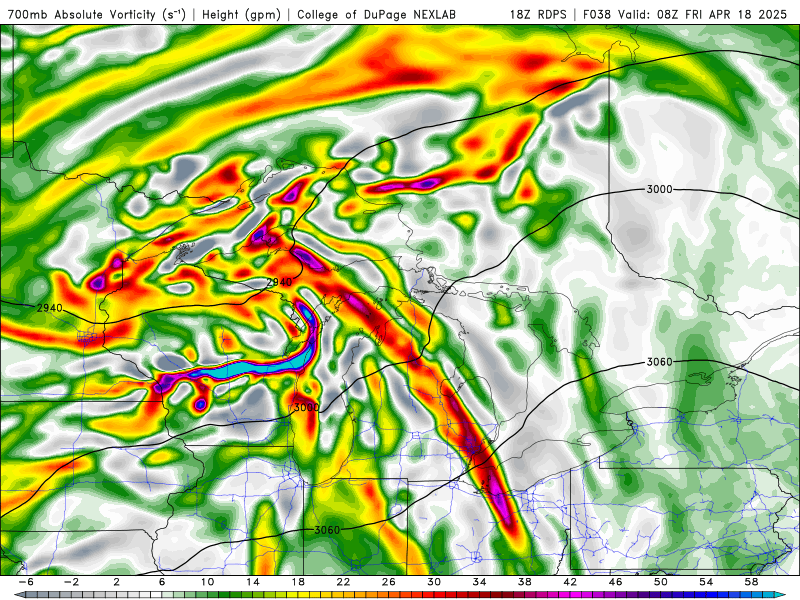
Task: Pick the '34' label on vorticity scale
Action: click(479, 582)
